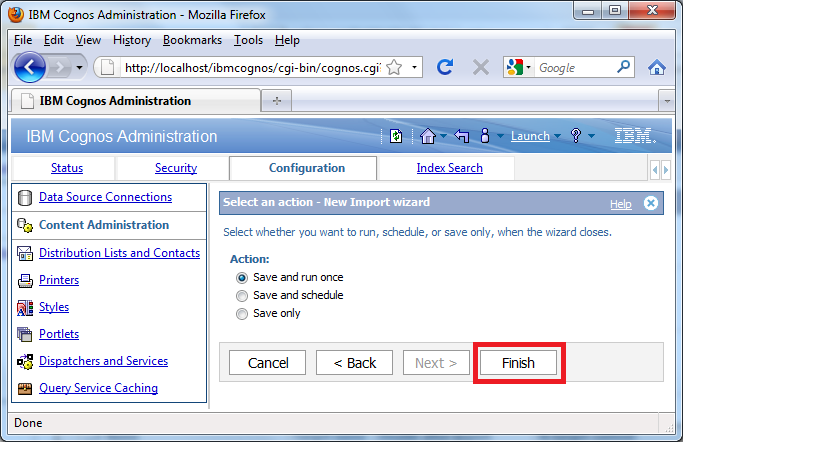The image size is (819, 460).
Task: Click the Distribution Lists icon
Action: (25, 253)
